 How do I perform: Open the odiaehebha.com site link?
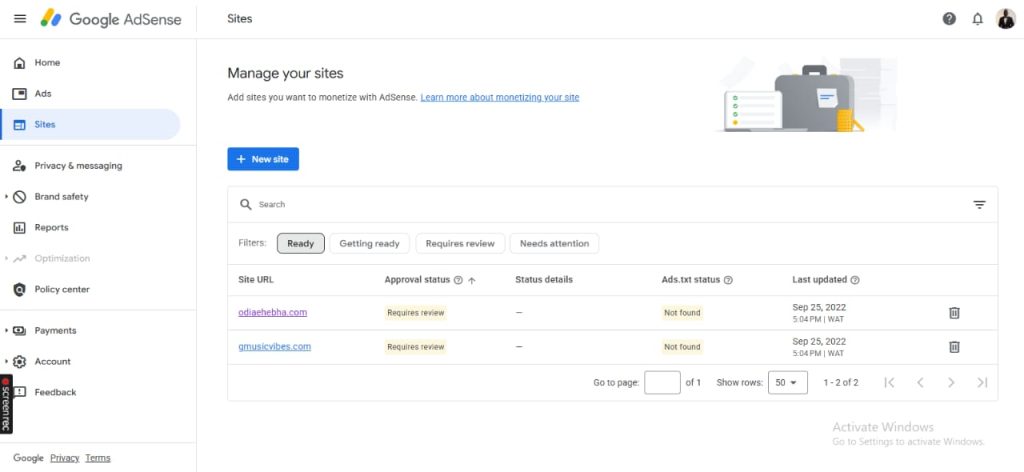(272, 312)
